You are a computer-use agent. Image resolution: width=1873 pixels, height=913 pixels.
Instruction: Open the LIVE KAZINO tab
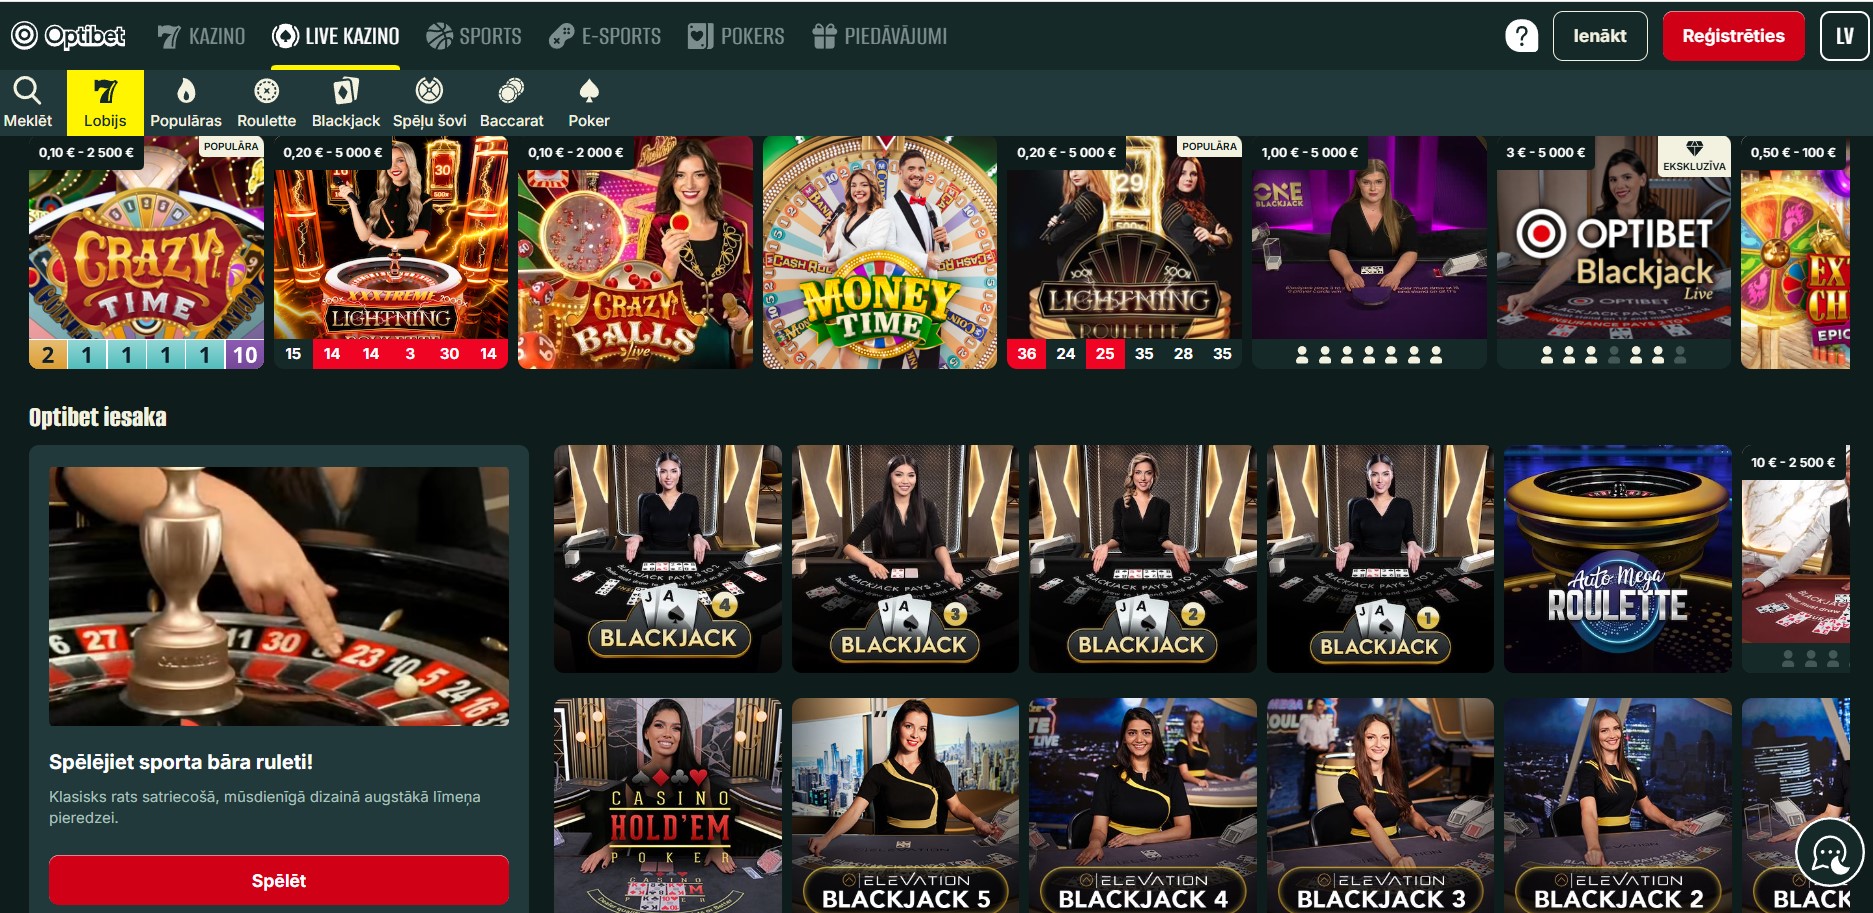(336, 36)
